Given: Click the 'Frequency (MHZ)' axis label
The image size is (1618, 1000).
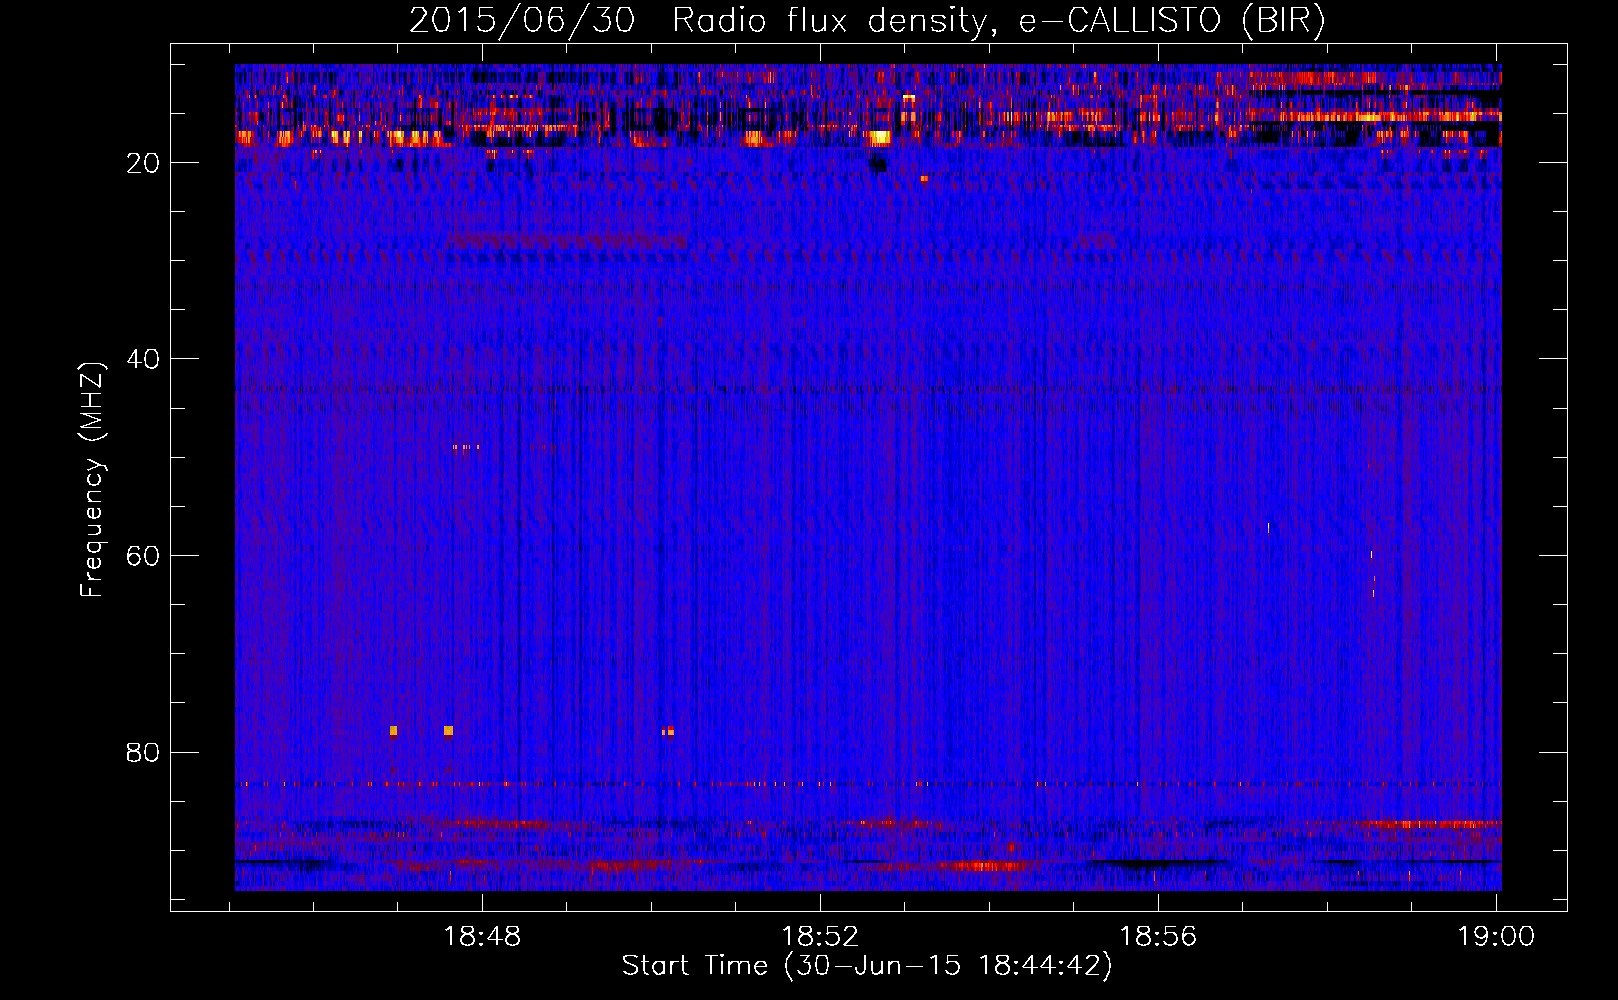Looking at the screenshot, I should click(92, 480).
